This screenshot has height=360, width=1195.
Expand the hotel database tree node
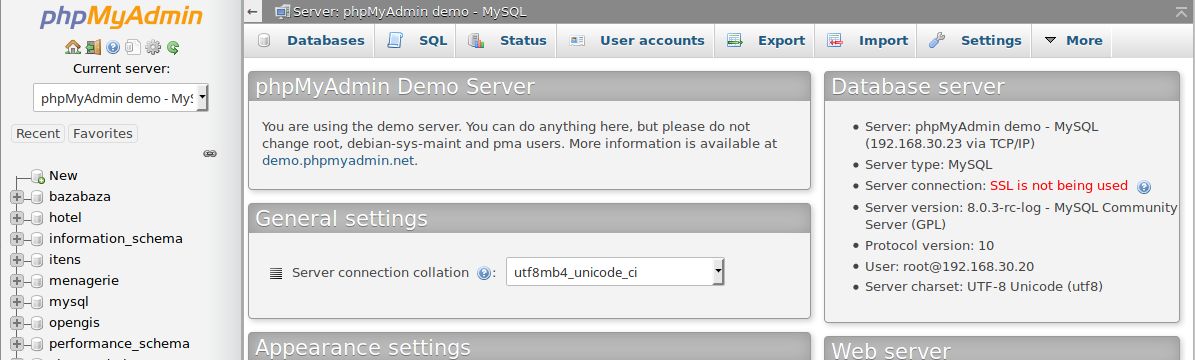[17, 217]
